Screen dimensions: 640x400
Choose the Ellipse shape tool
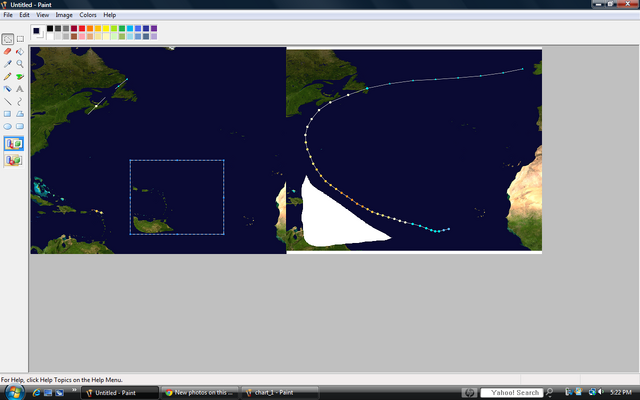click(x=8, y=127)
